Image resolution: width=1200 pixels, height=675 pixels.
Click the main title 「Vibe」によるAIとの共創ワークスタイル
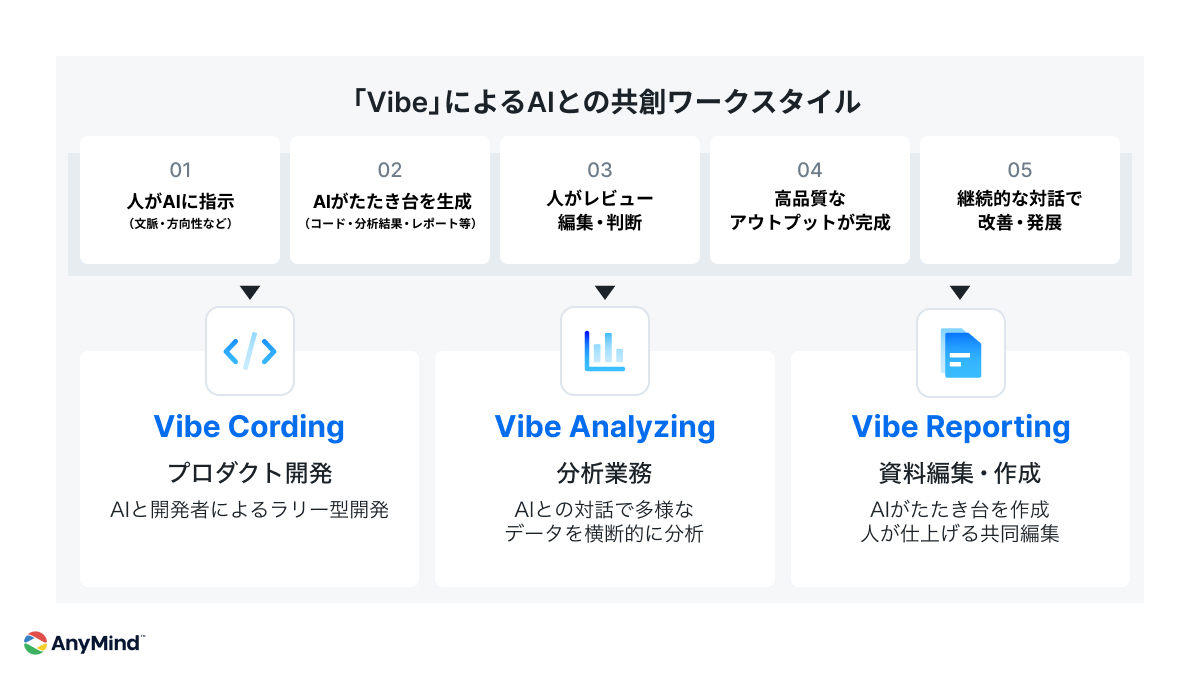tap(600, 102)
